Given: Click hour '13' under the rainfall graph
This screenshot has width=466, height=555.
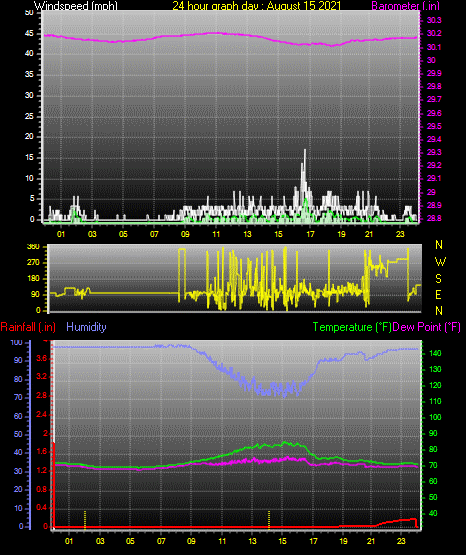Looking at the screenshot, I should 252,541.
